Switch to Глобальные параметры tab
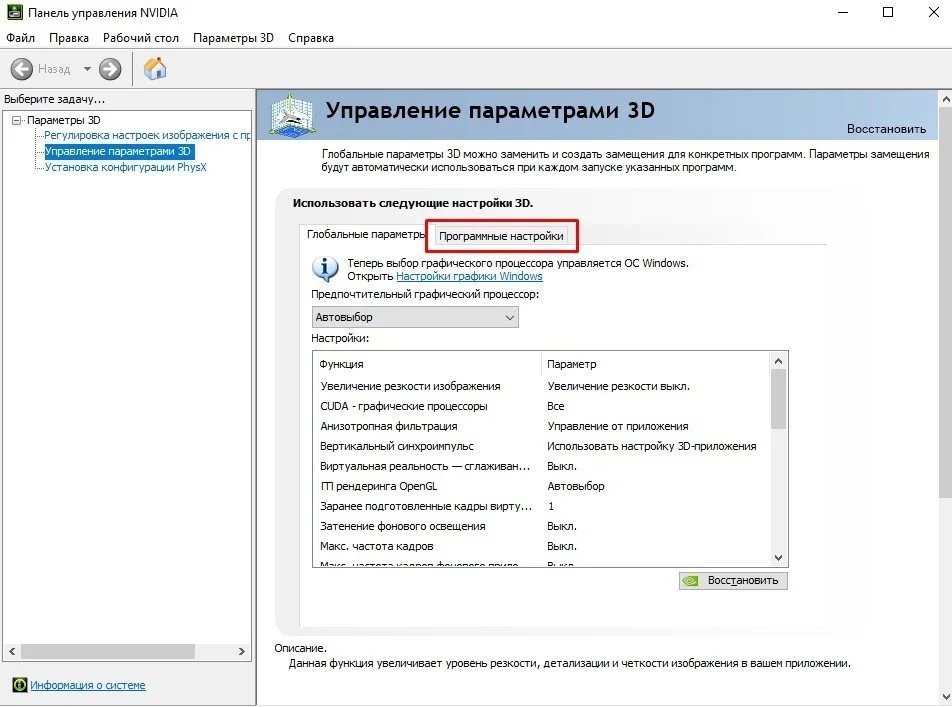This screenshot has height=707, width=952. coord(366,234)
